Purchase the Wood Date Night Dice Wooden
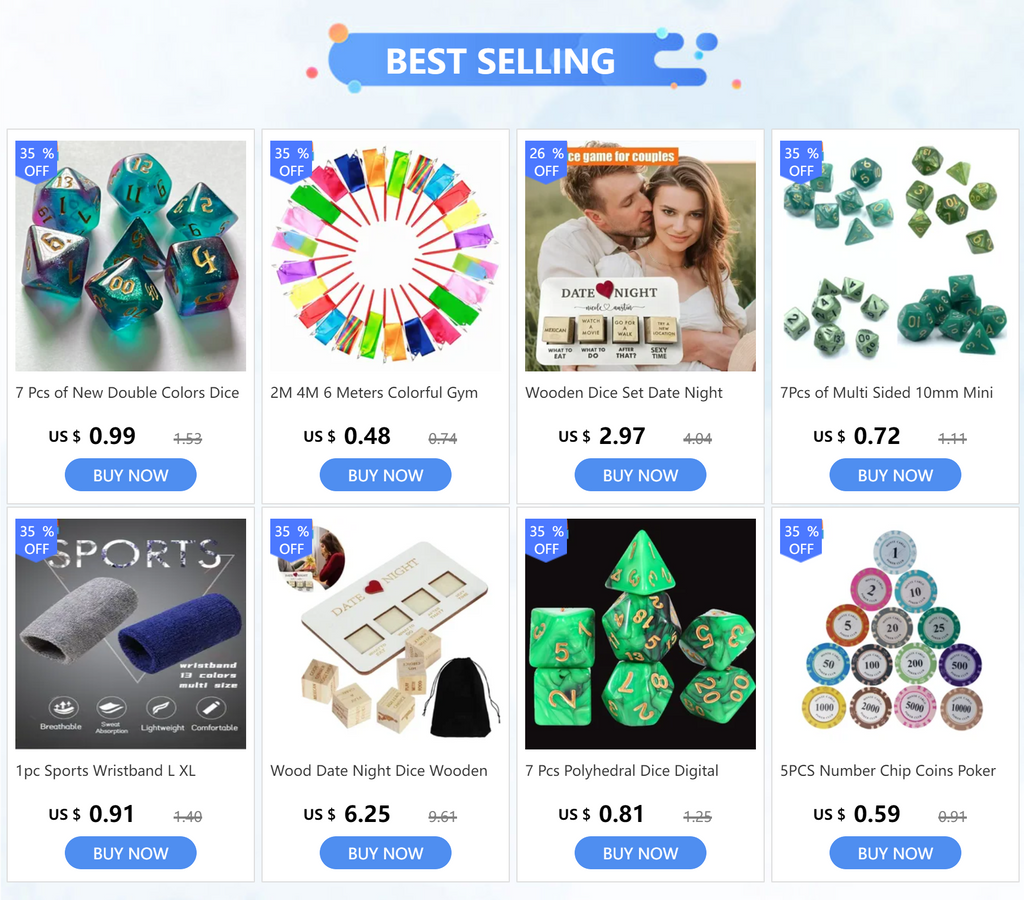This screenshot has height=900, width=1024. tap(385, 853)
